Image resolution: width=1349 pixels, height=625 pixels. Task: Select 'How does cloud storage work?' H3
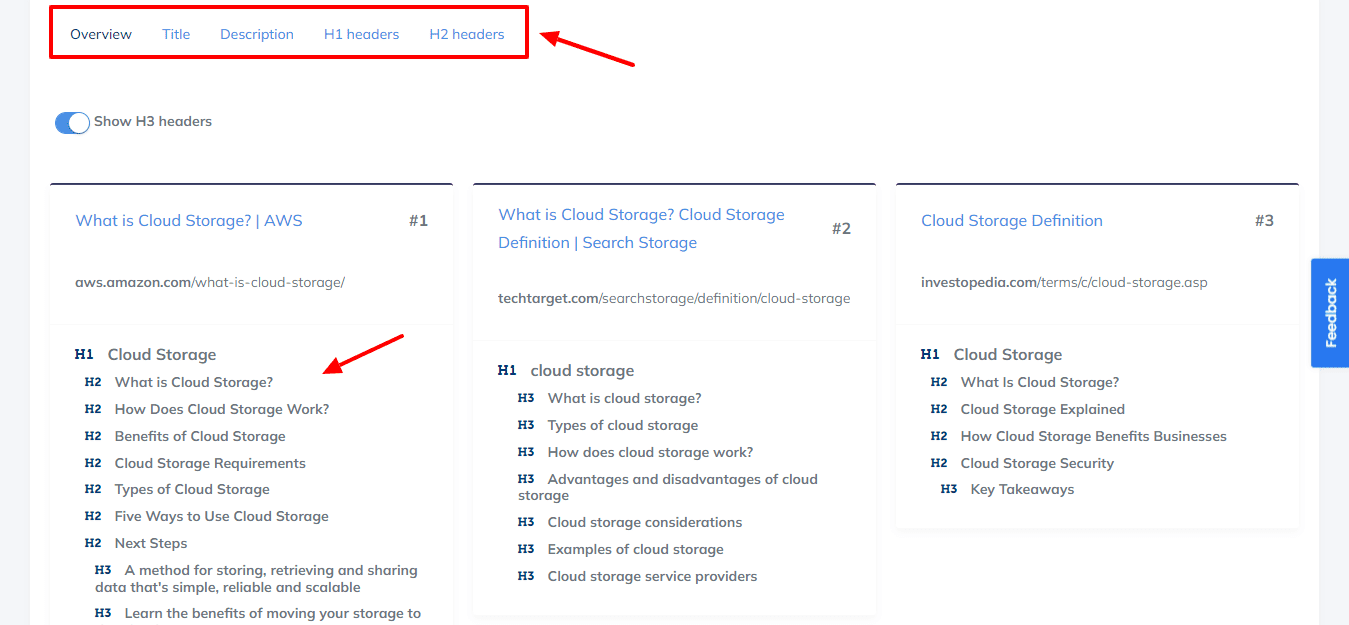[650, 452]
